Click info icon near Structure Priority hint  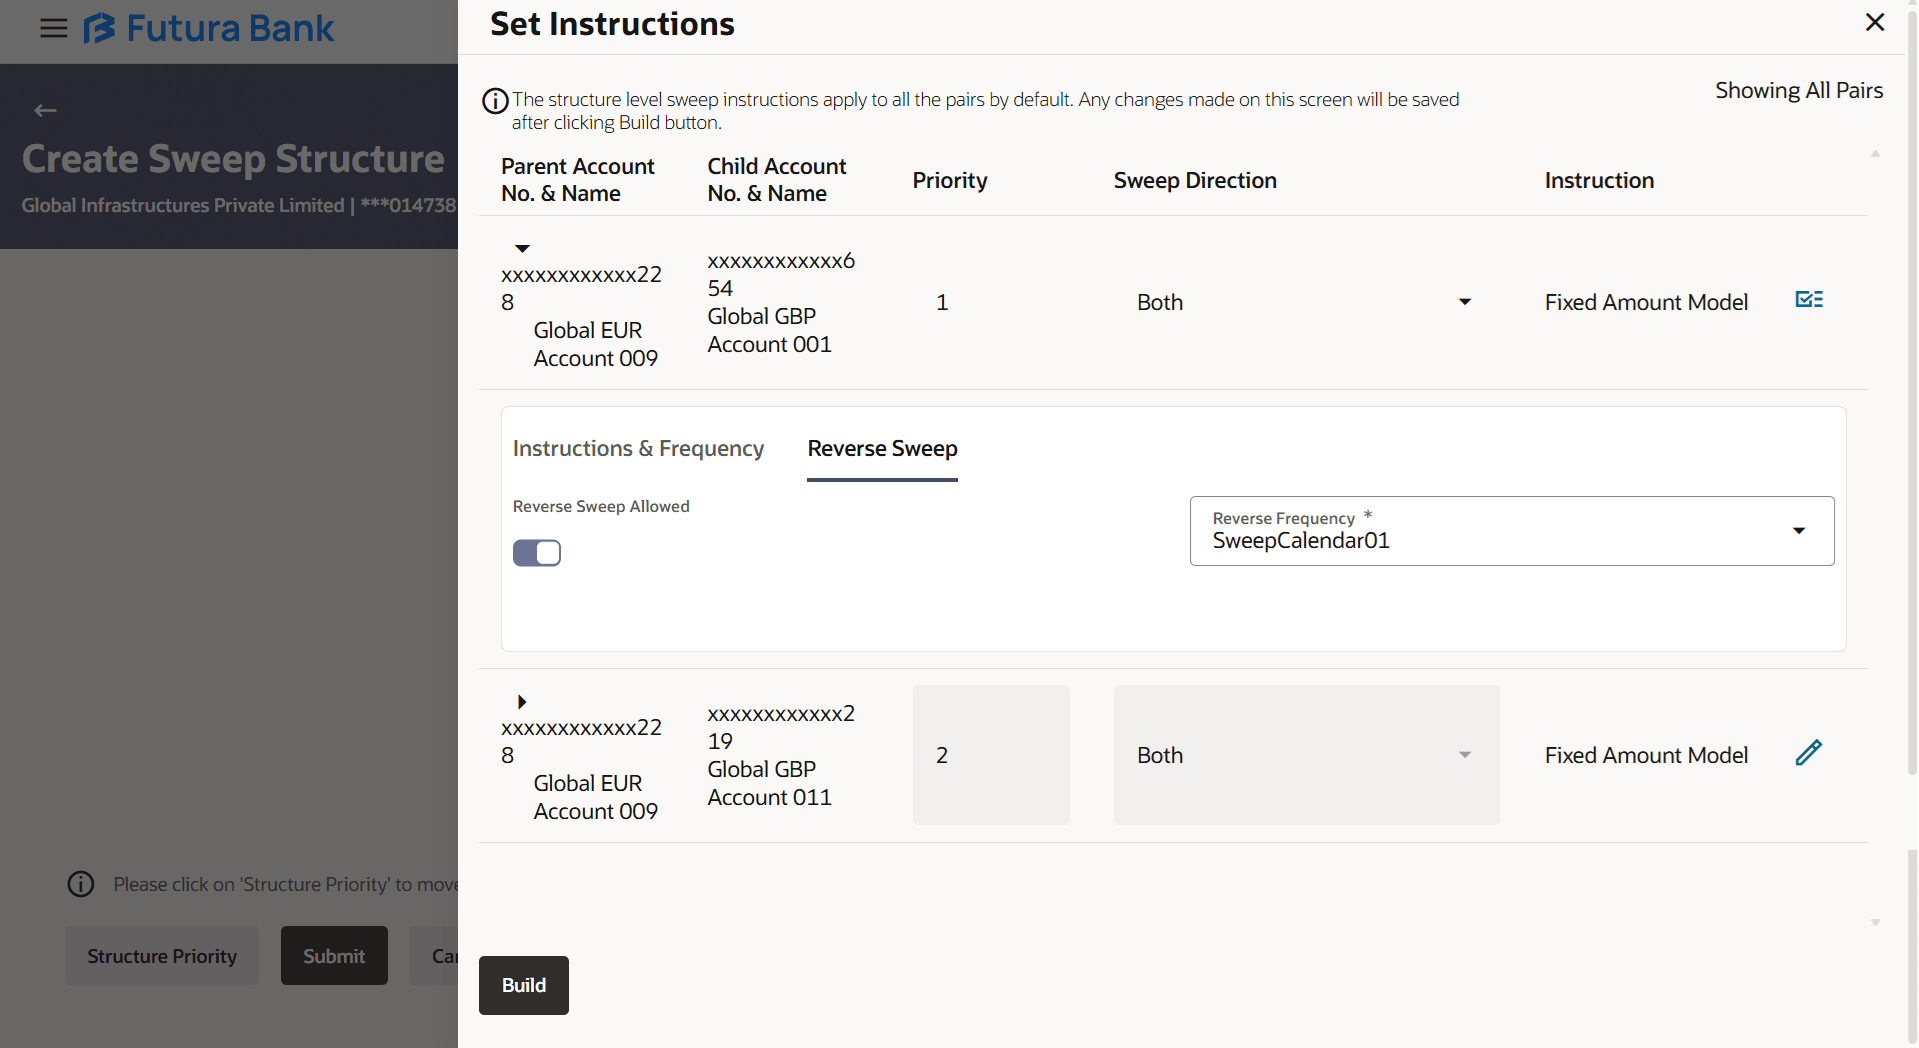point(81,884)
